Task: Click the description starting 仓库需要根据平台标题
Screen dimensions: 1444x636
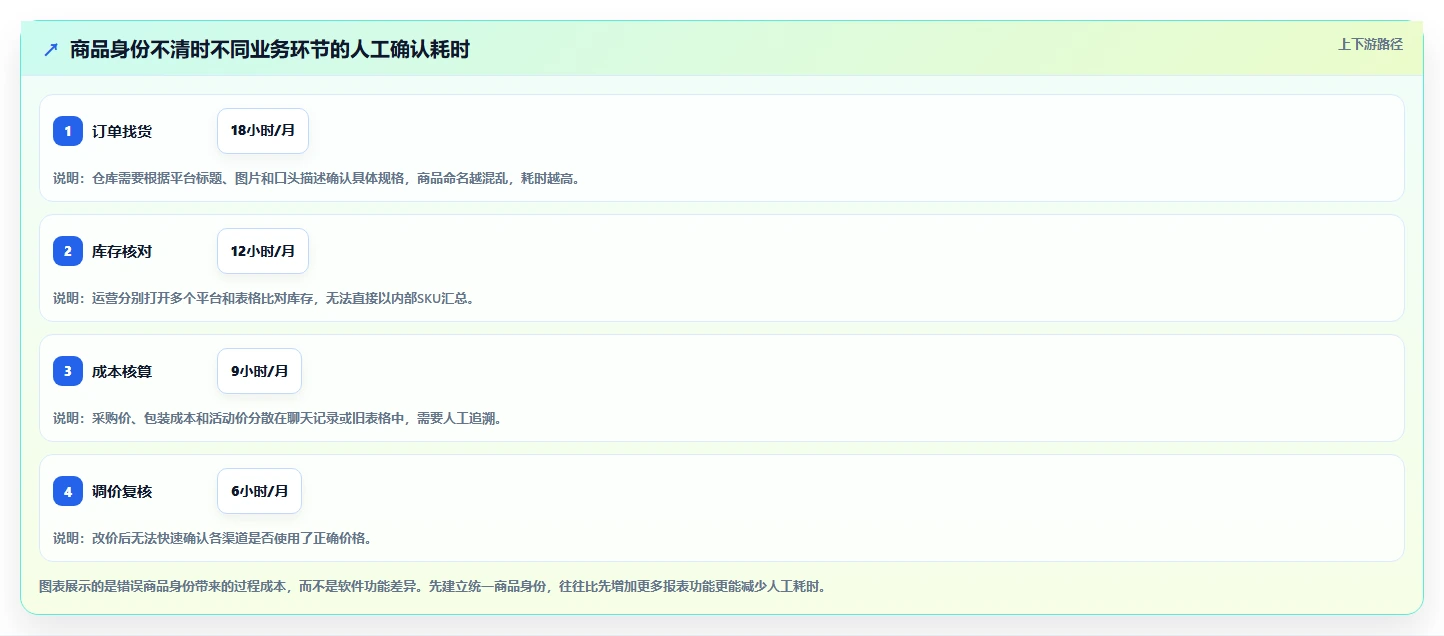Action: coord(317,178)
